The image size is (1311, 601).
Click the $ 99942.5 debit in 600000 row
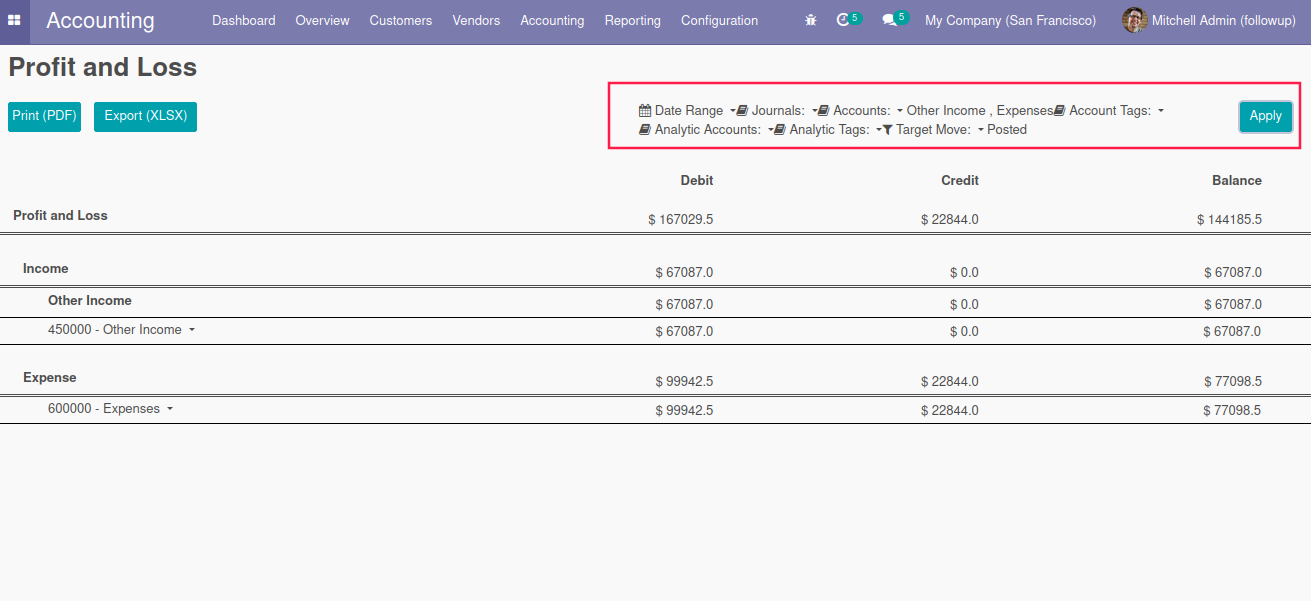point(685,410)
